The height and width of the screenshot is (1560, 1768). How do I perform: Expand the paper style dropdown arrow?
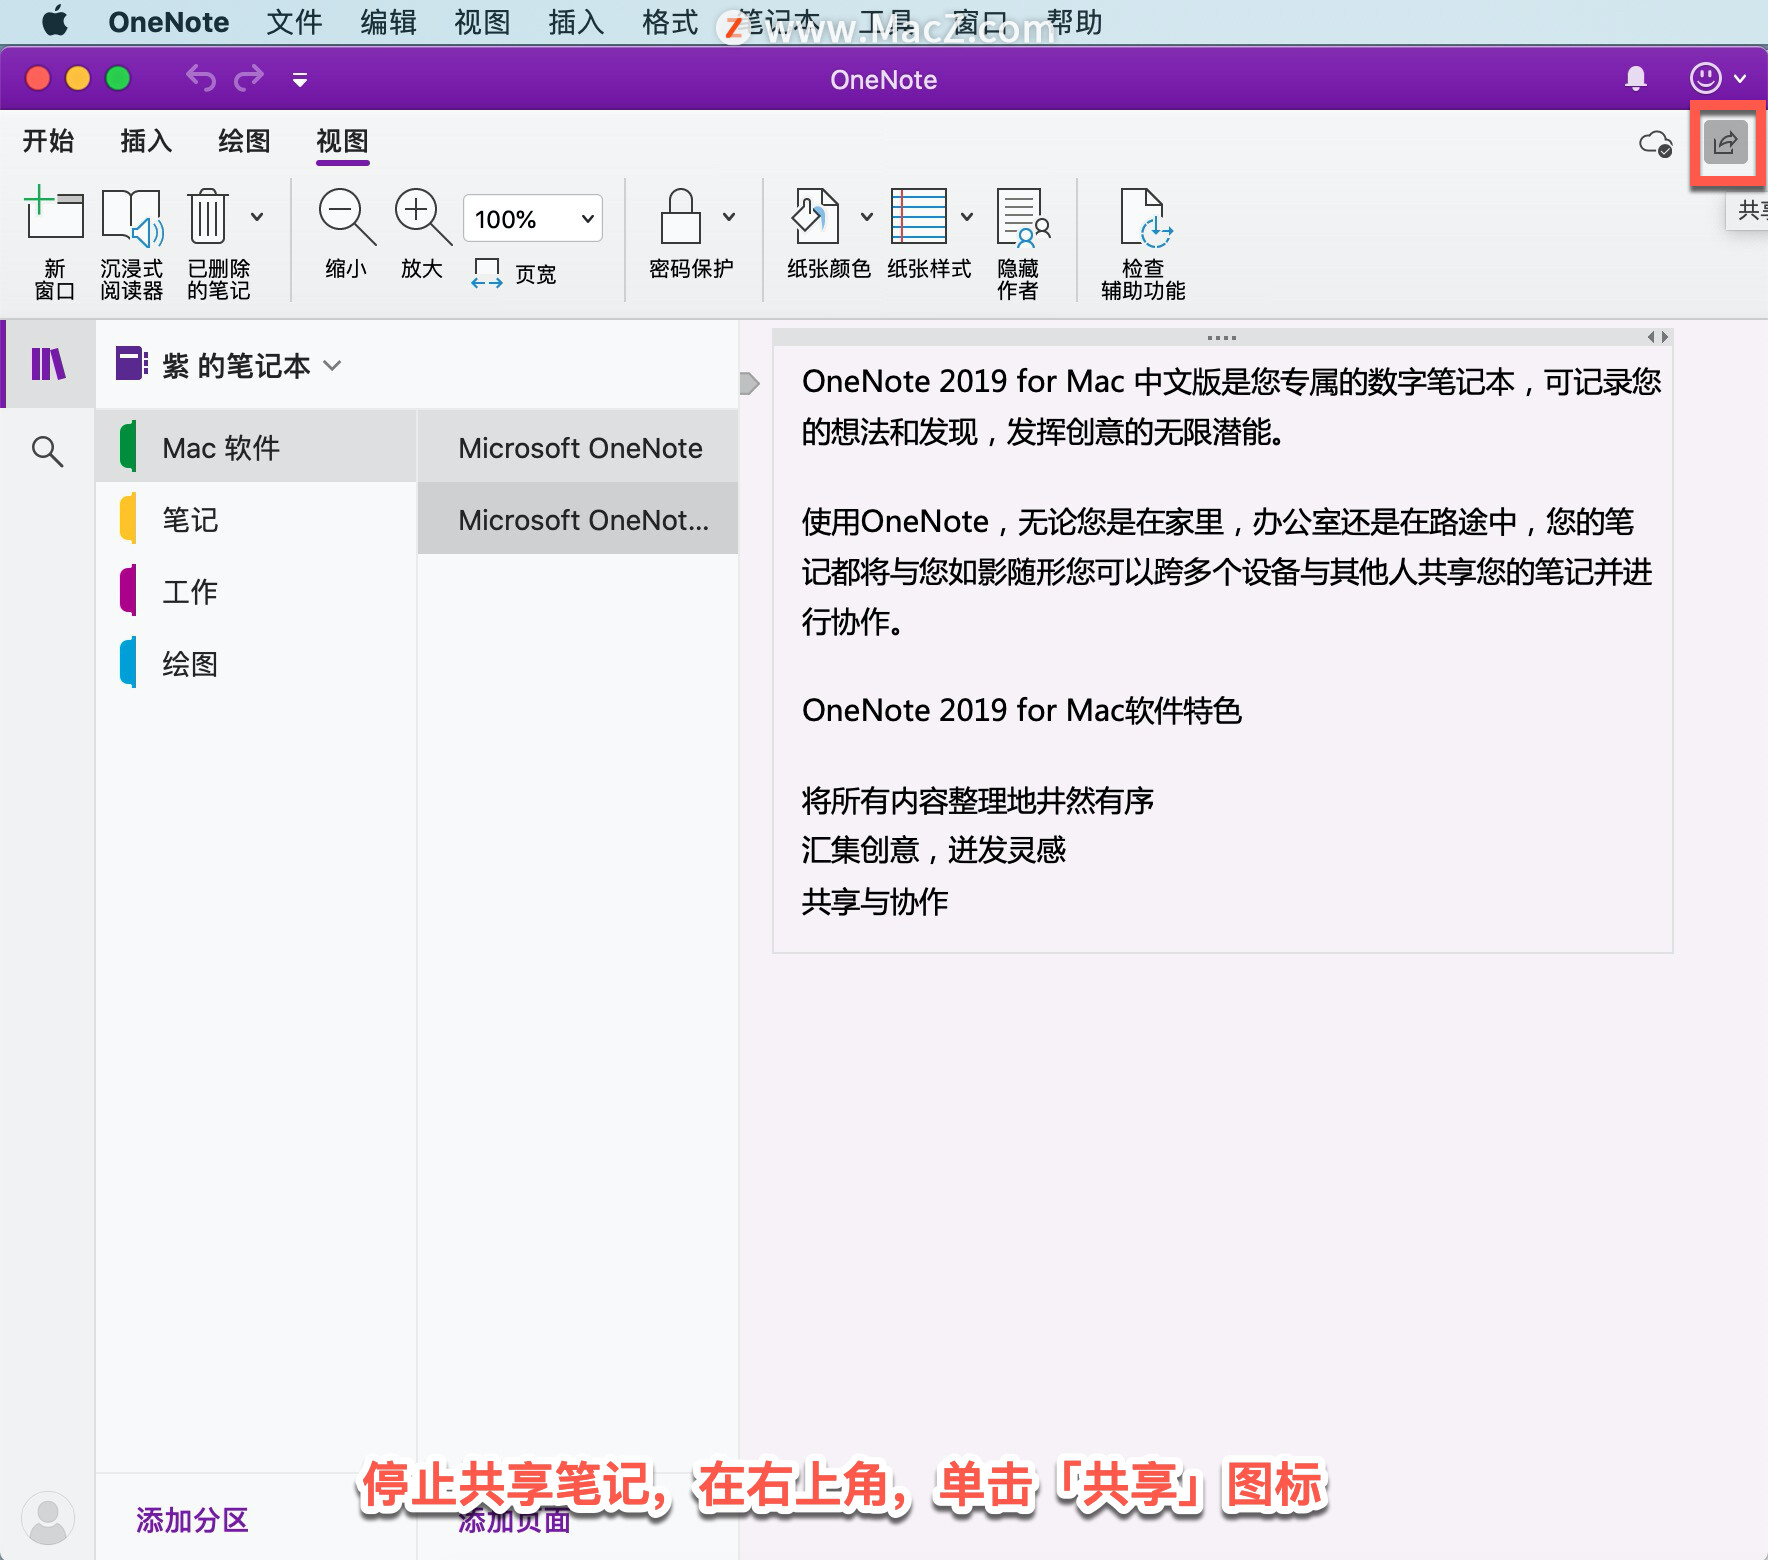point(967,217)
